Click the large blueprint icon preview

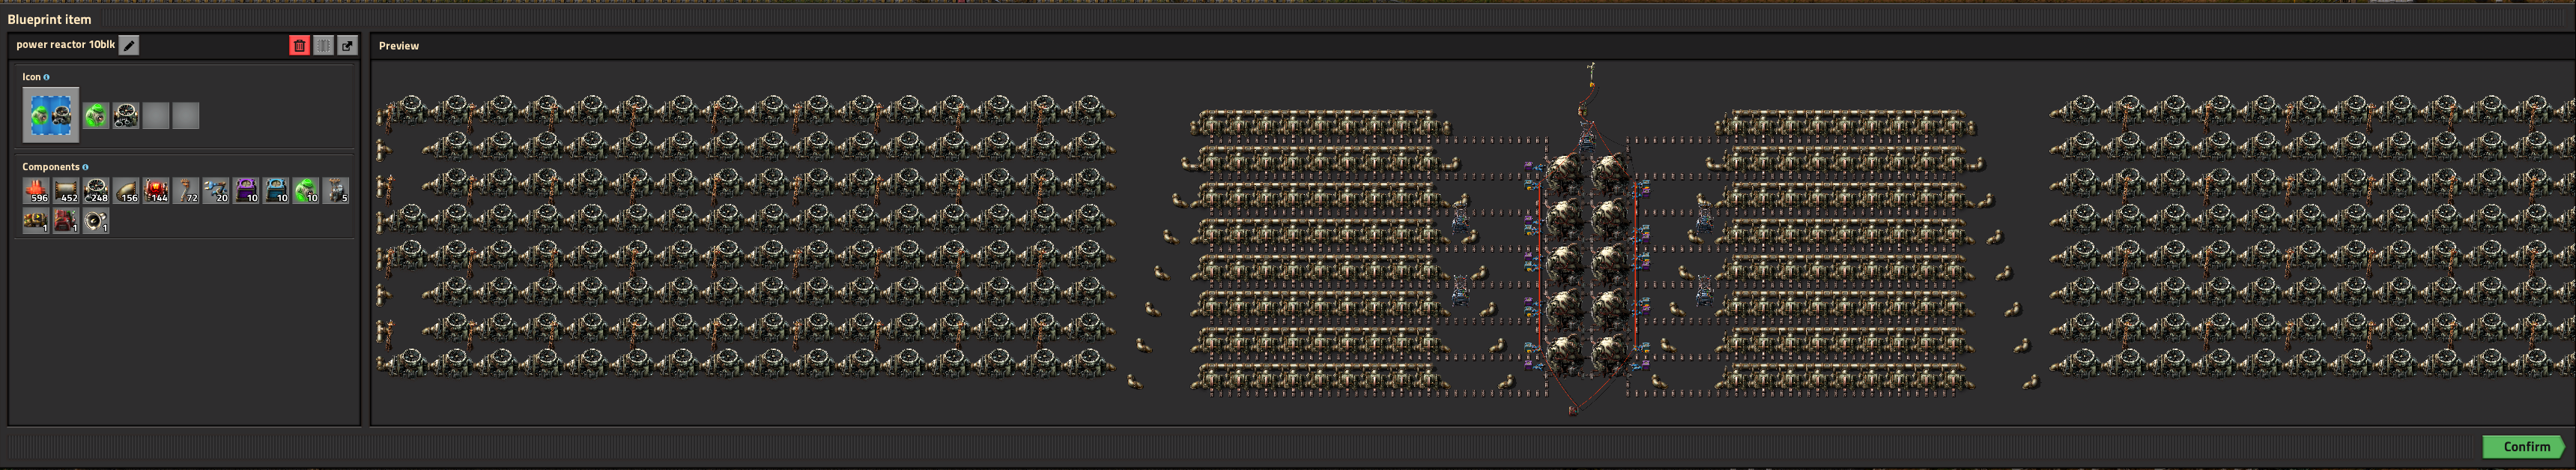tap(50, 115)
